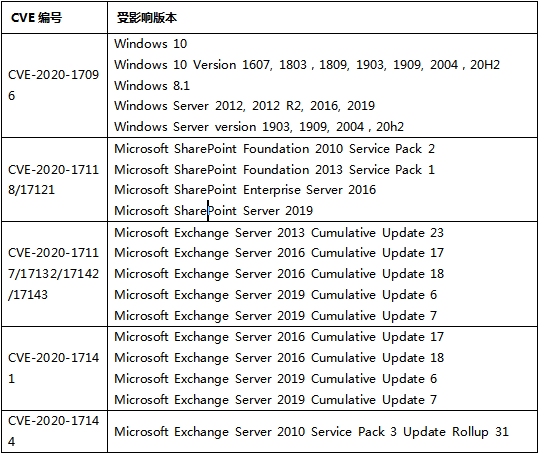Click SharePoint Foundation 2010 Service Pack 2
The image size is (538, 453).
pyautogui.click(x=274, y=149)
